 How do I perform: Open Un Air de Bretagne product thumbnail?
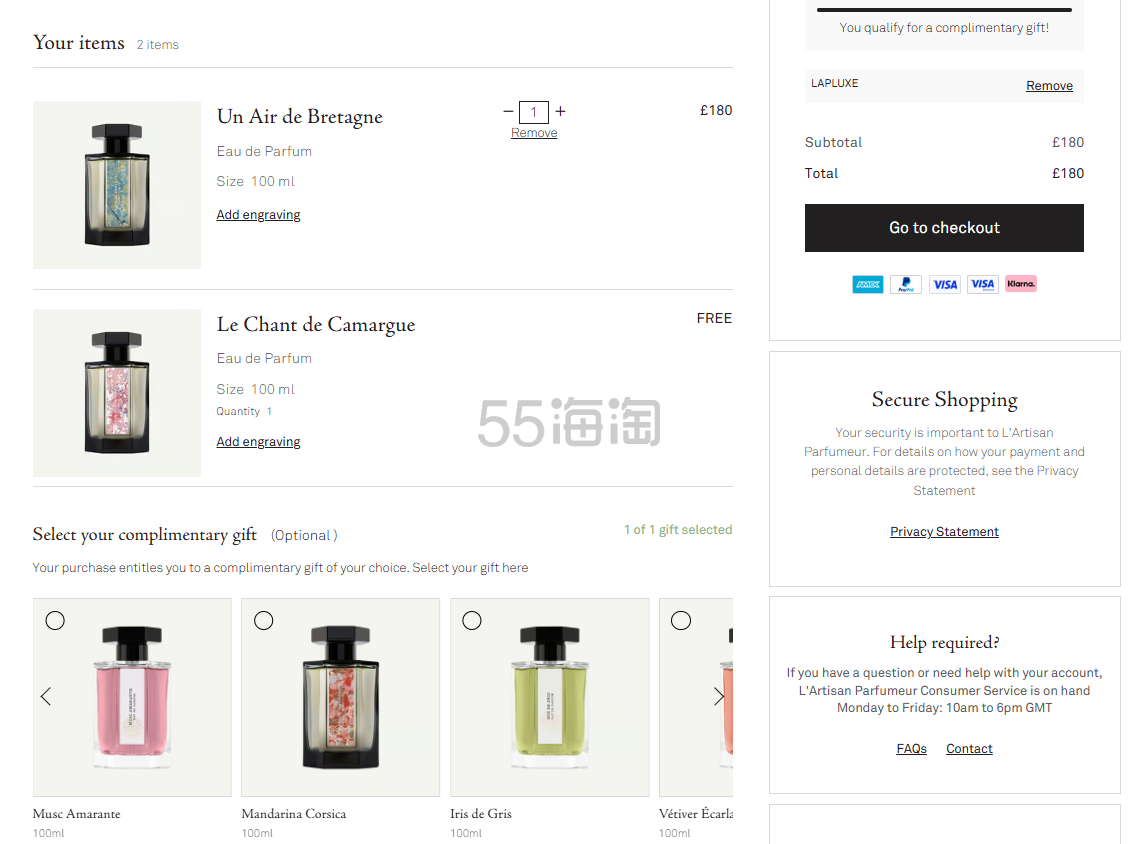click(117, 185)
